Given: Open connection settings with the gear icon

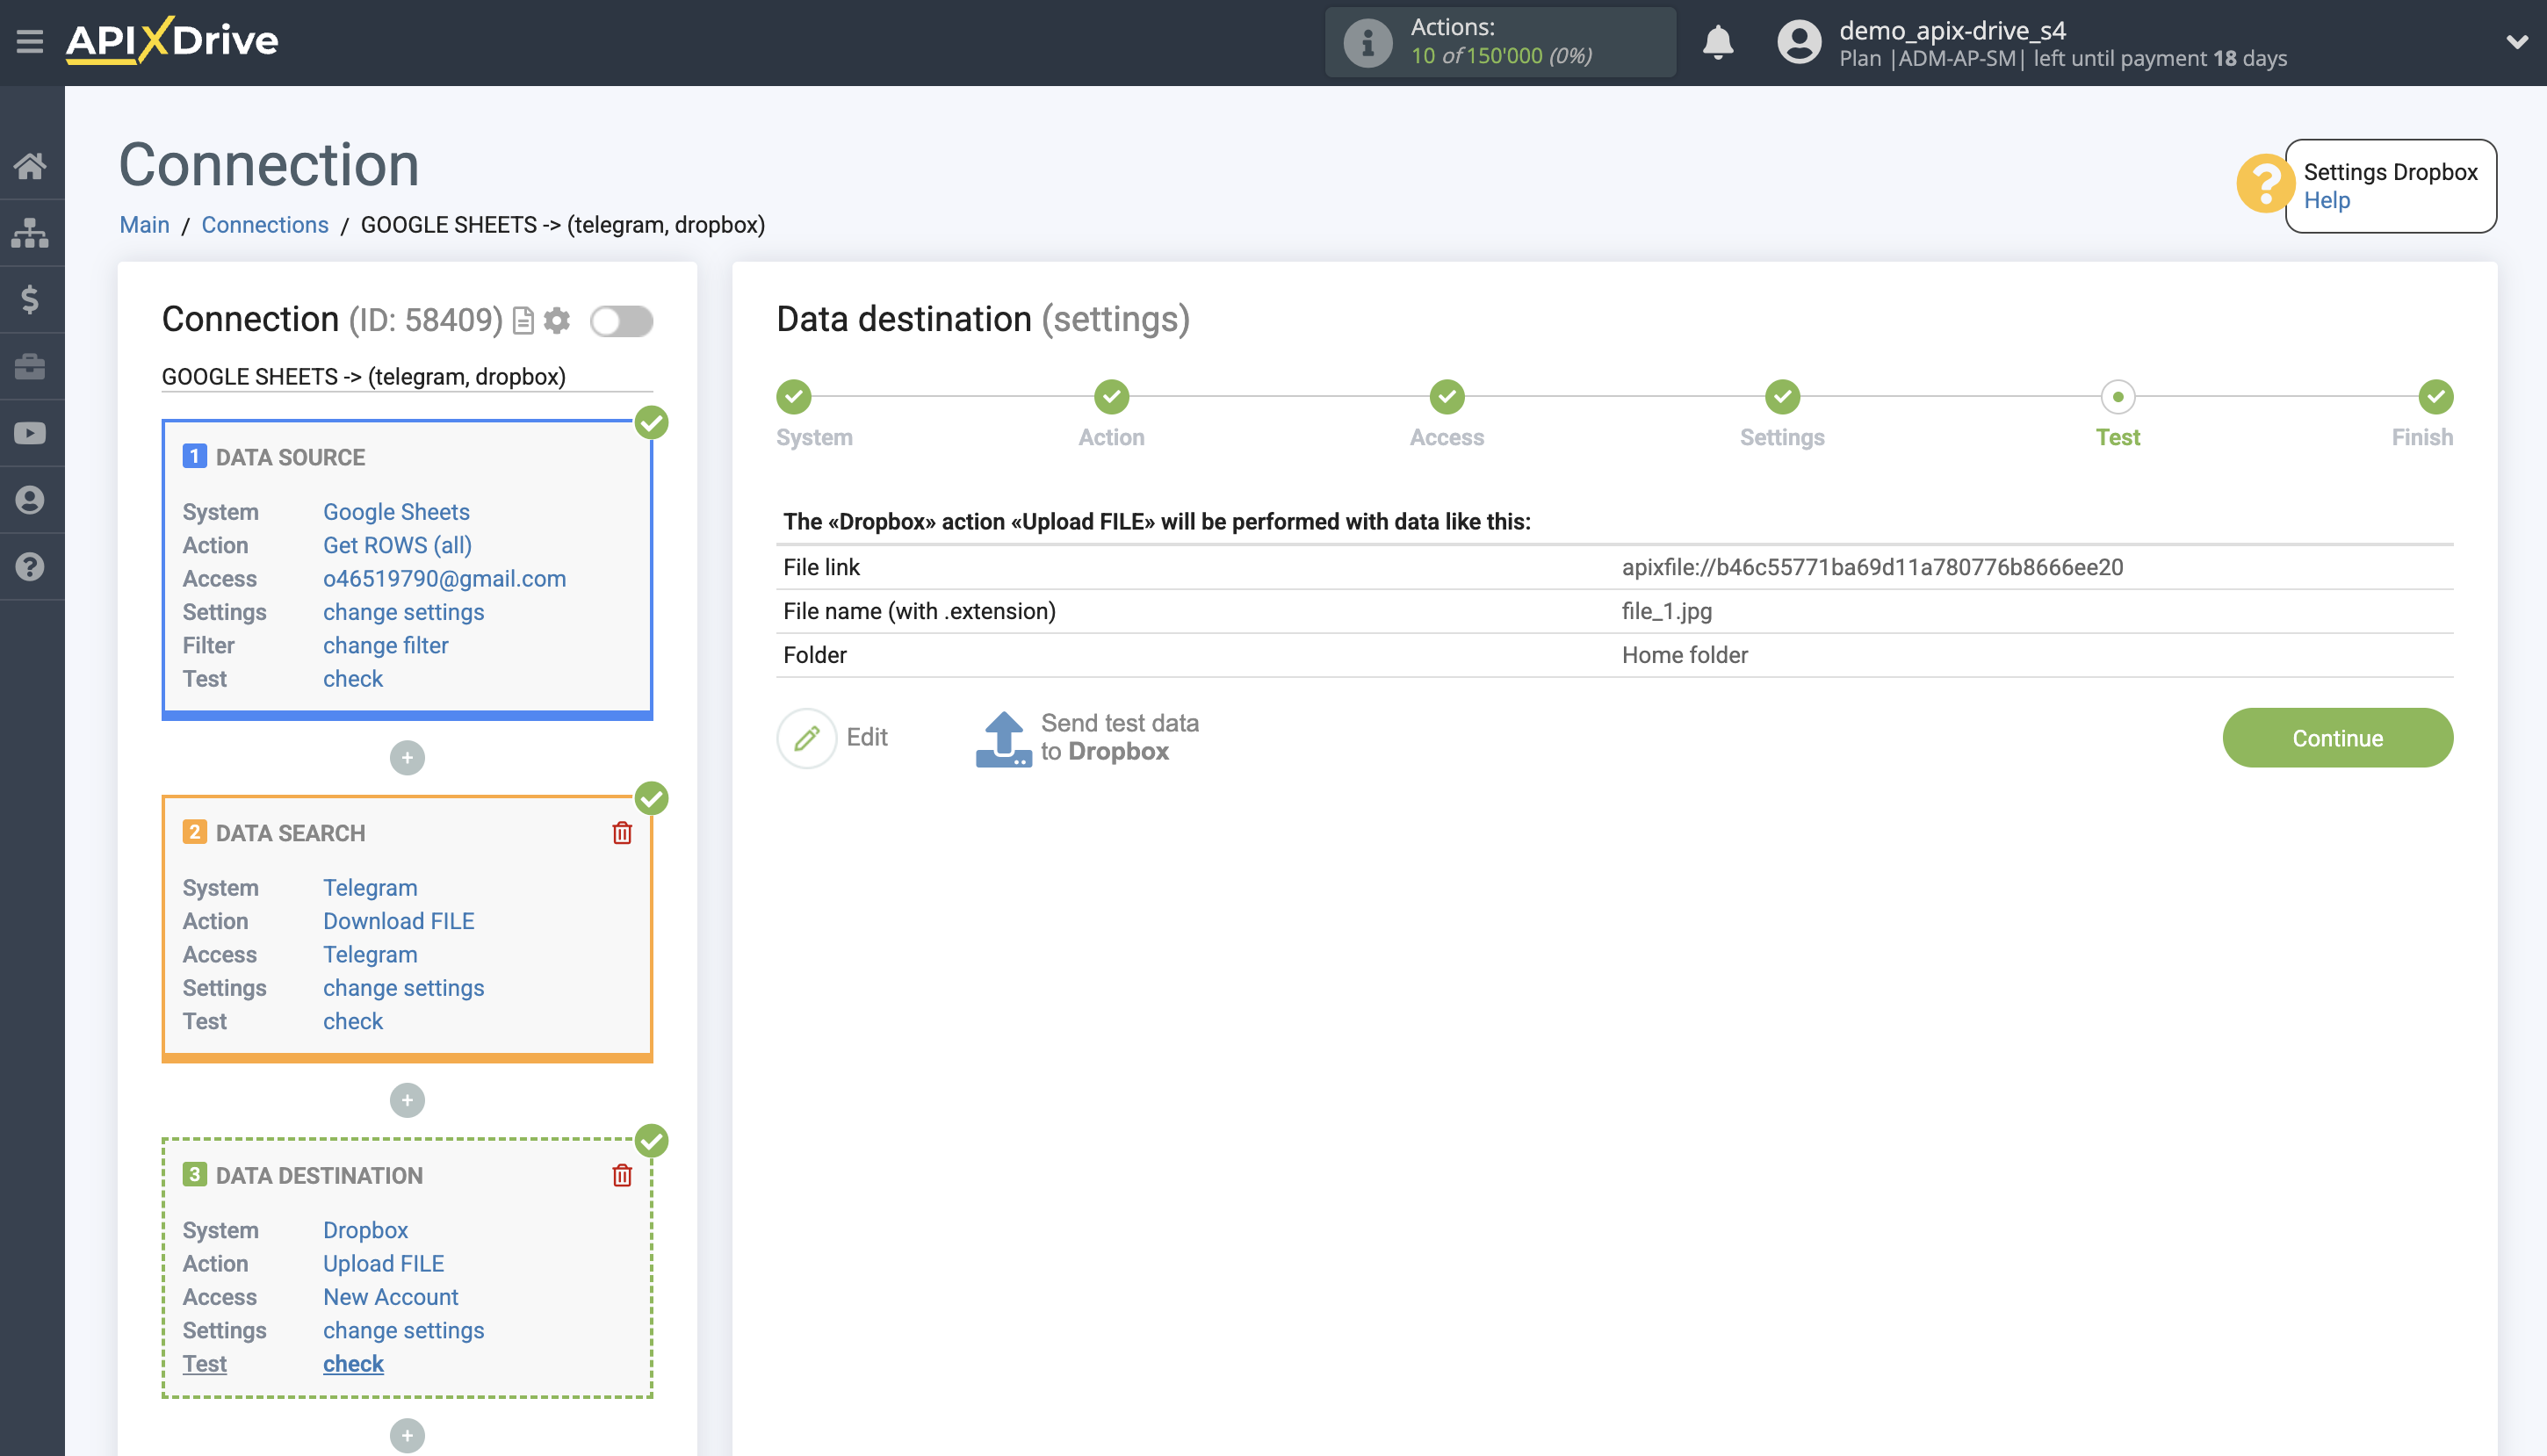Looking at the screenshot, I should pos(557,321).
